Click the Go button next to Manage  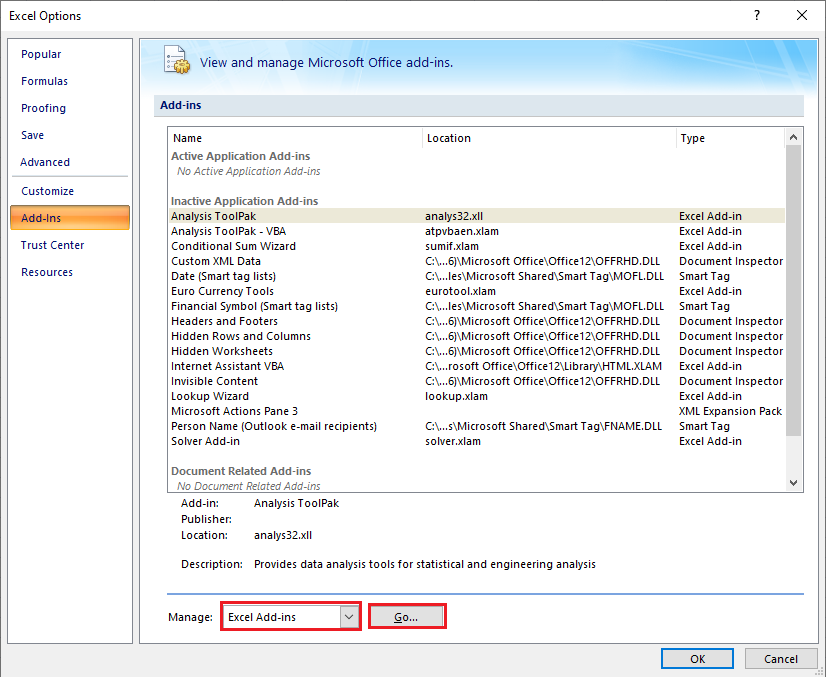click(407, 616)
